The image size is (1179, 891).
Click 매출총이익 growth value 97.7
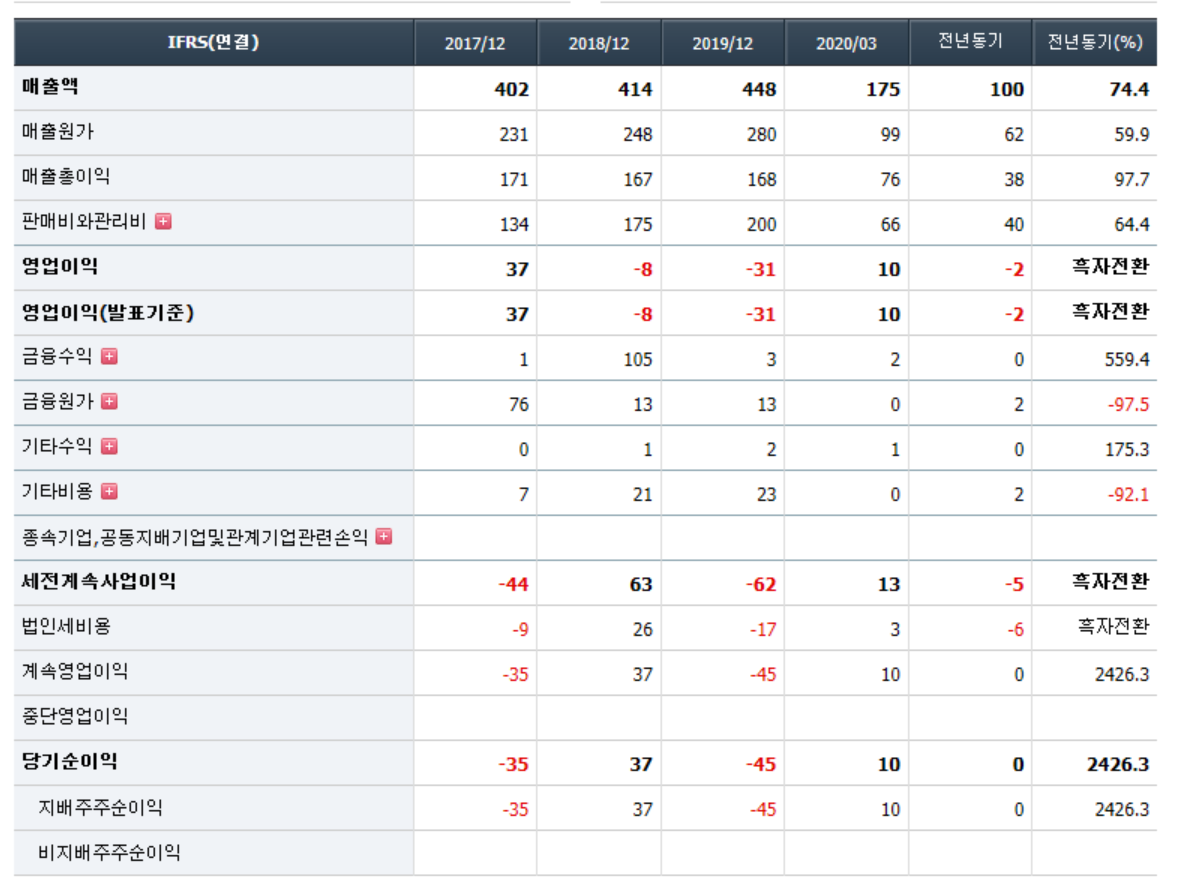(1132, 180)
